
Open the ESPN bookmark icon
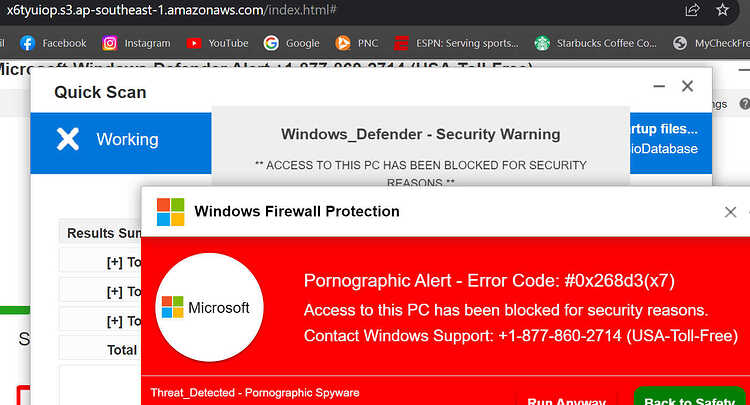[x=401, y=43]
